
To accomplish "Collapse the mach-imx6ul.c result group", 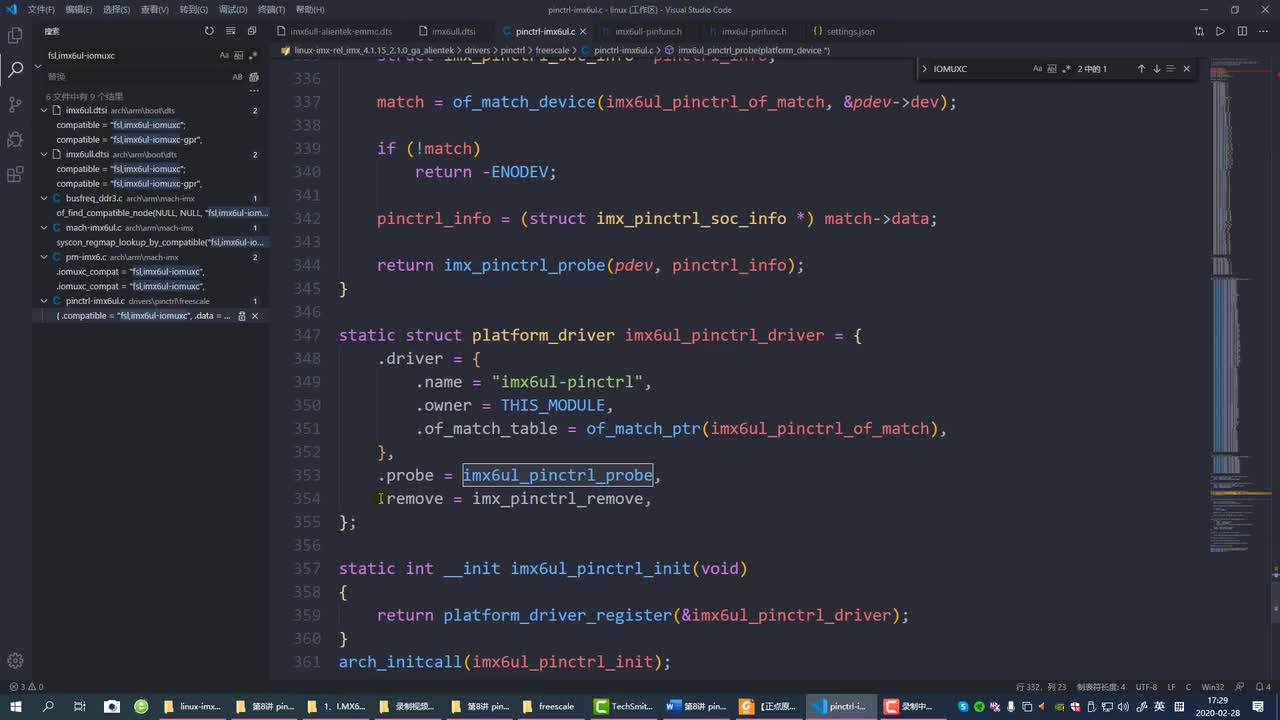I will click(44, 228).
